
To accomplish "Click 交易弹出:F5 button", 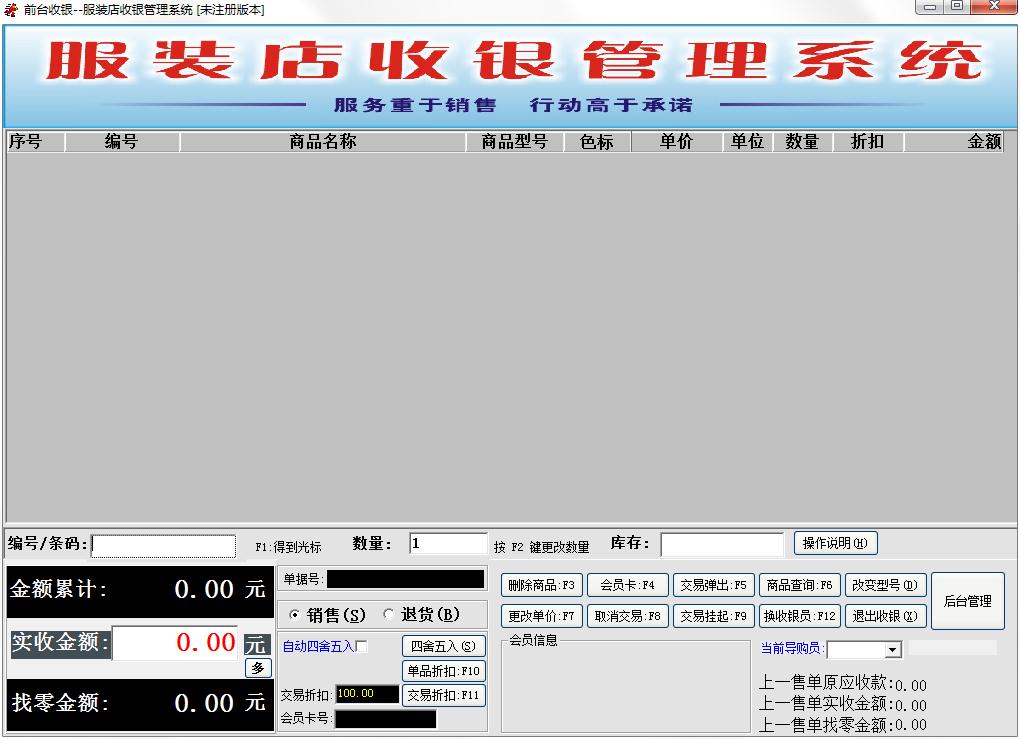I will [713, 585].
